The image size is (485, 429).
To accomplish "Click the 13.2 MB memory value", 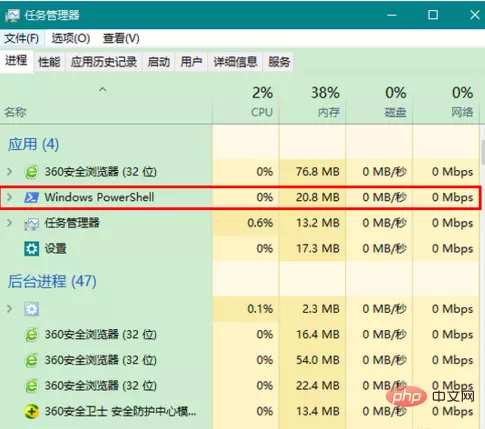I will [317, 223].
